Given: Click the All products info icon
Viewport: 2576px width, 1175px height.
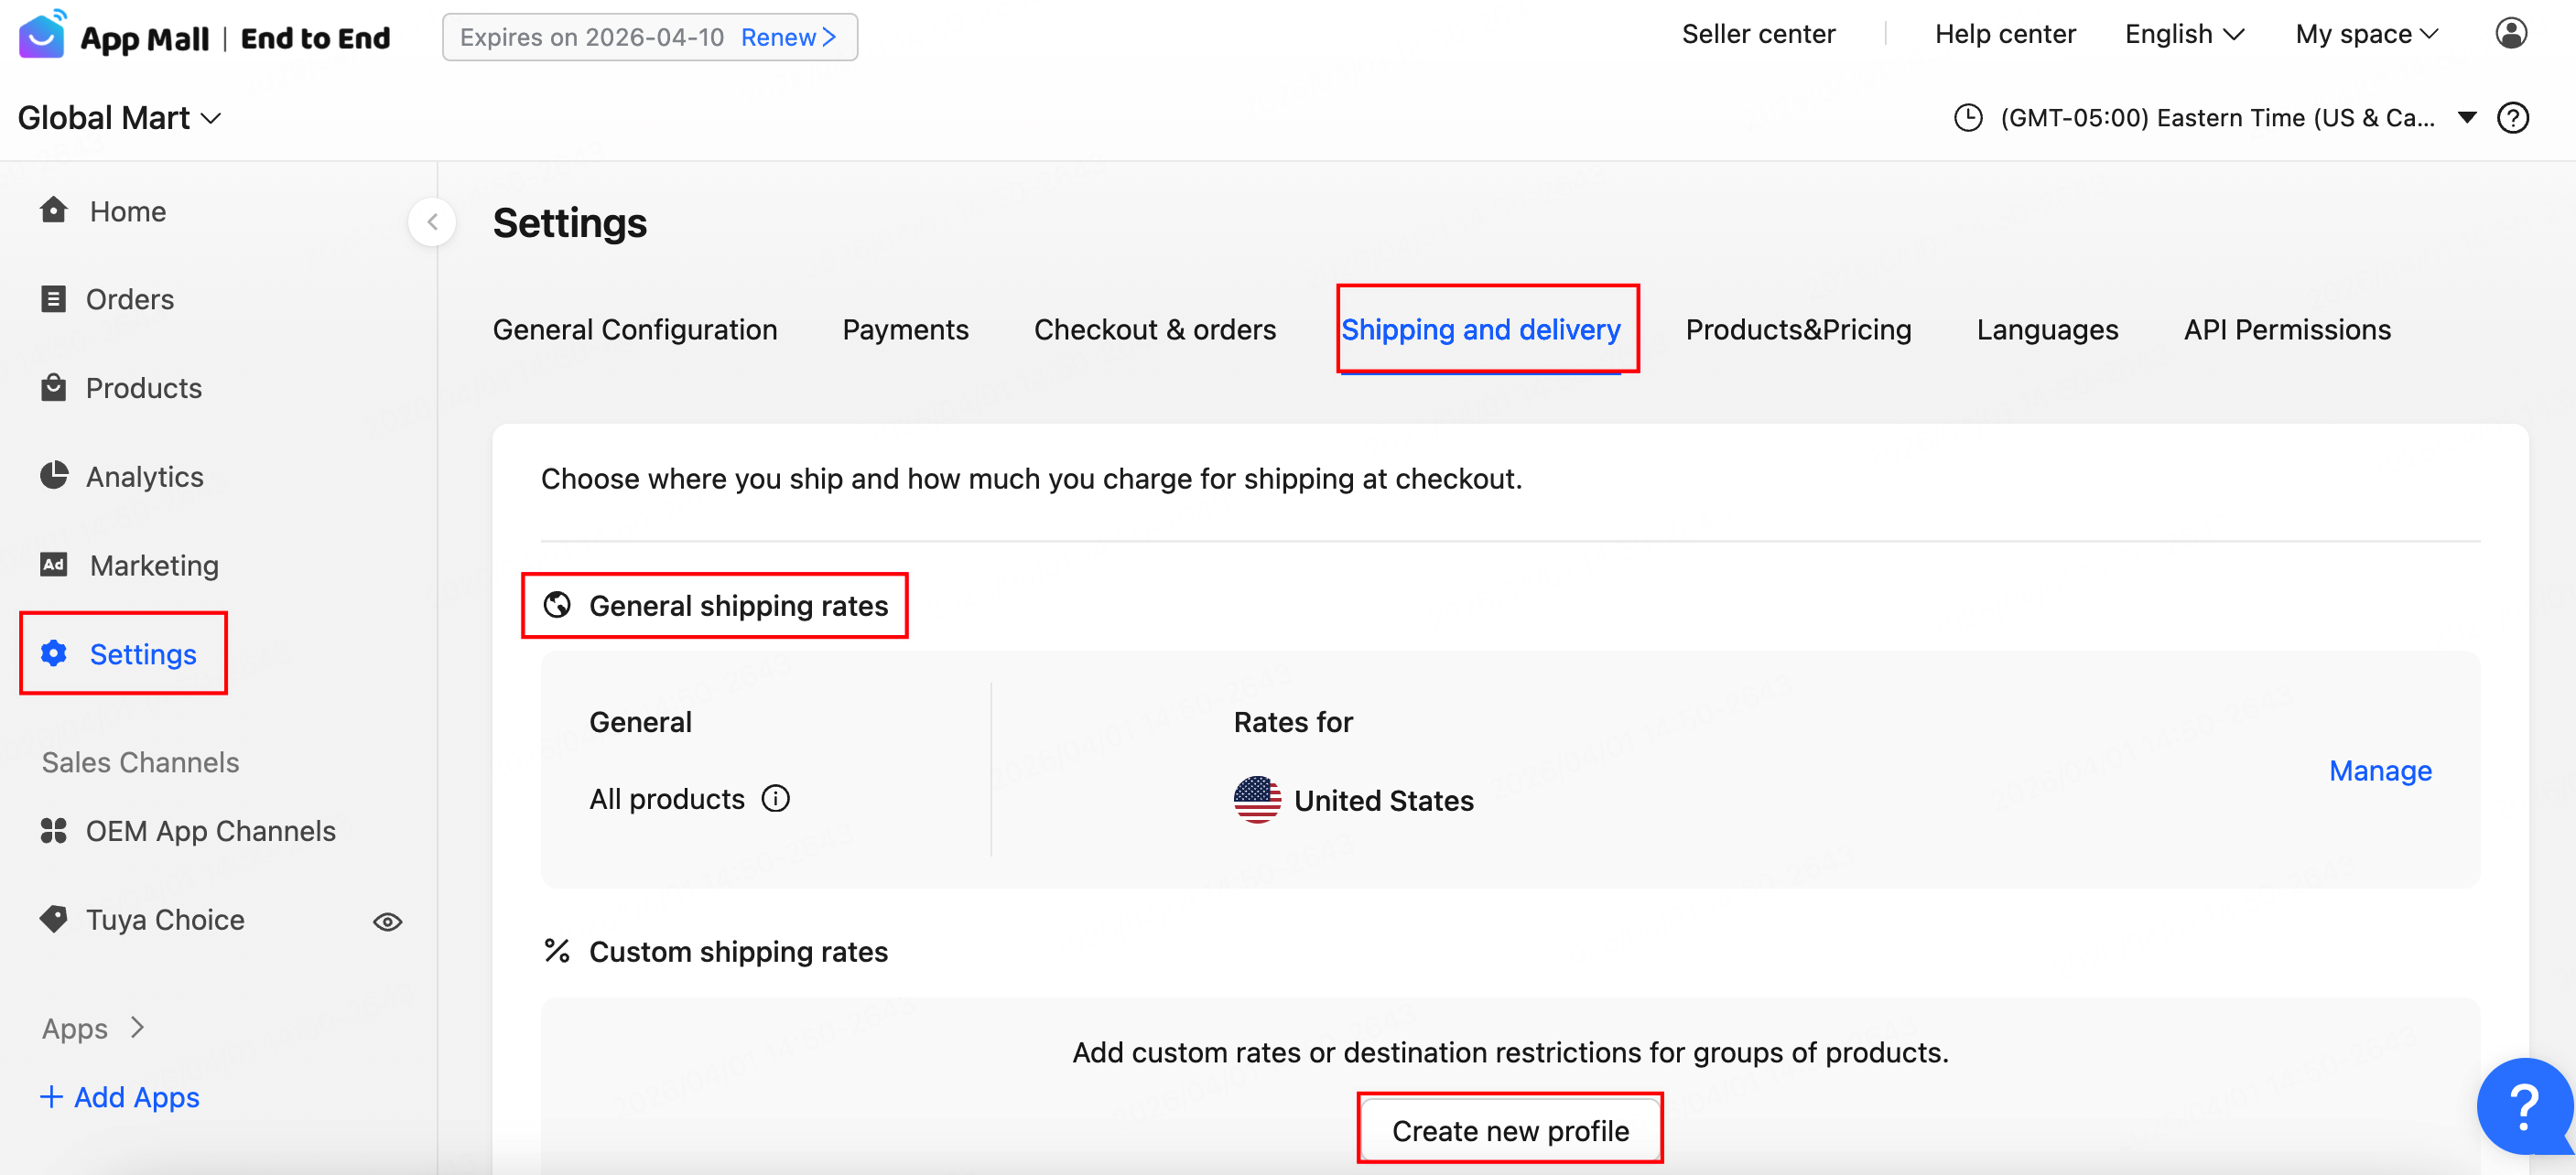Looking at the screenshot, I should (x=776, y=799).
